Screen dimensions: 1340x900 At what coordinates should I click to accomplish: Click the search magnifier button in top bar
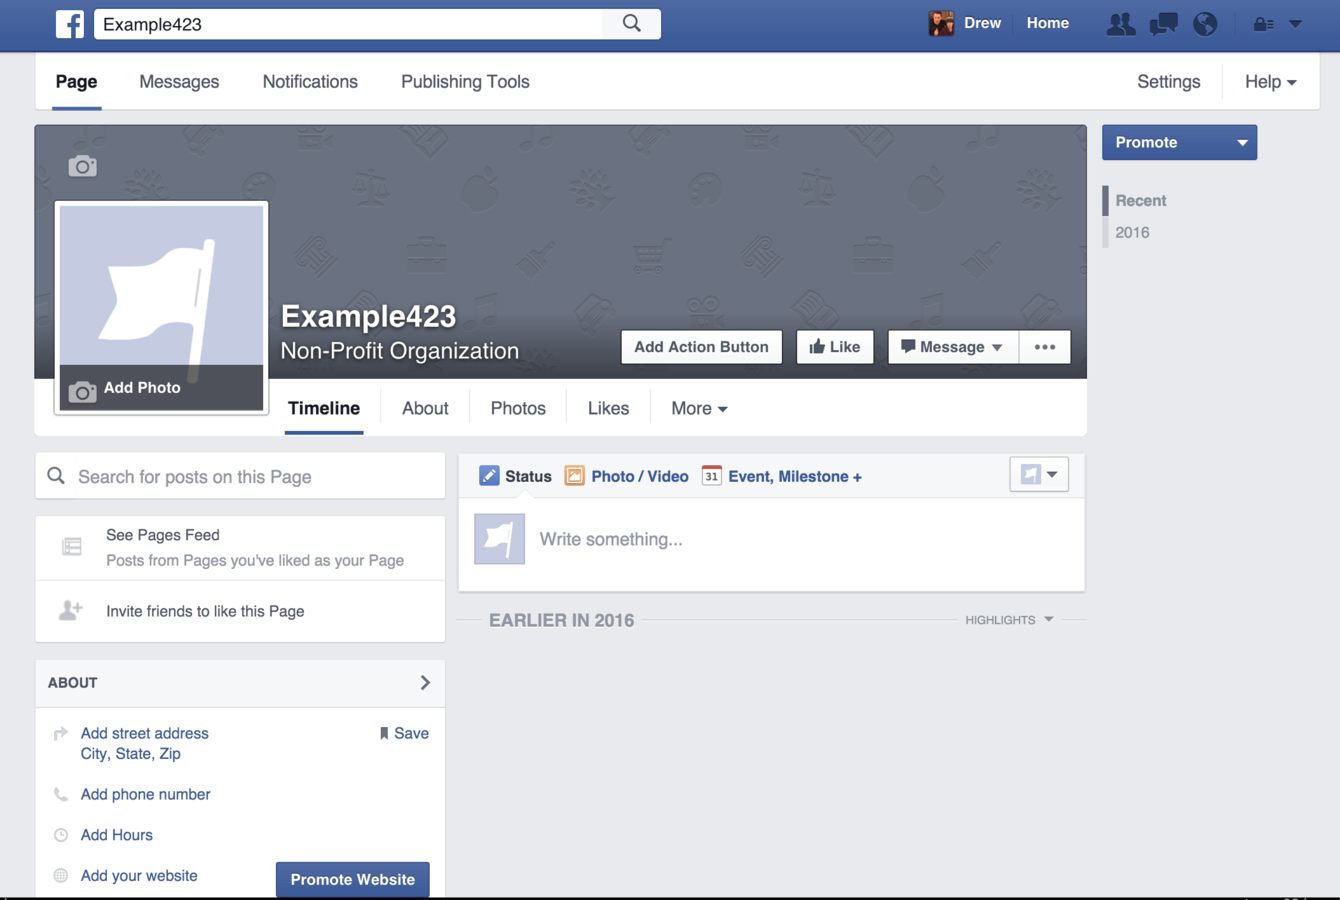632,24
